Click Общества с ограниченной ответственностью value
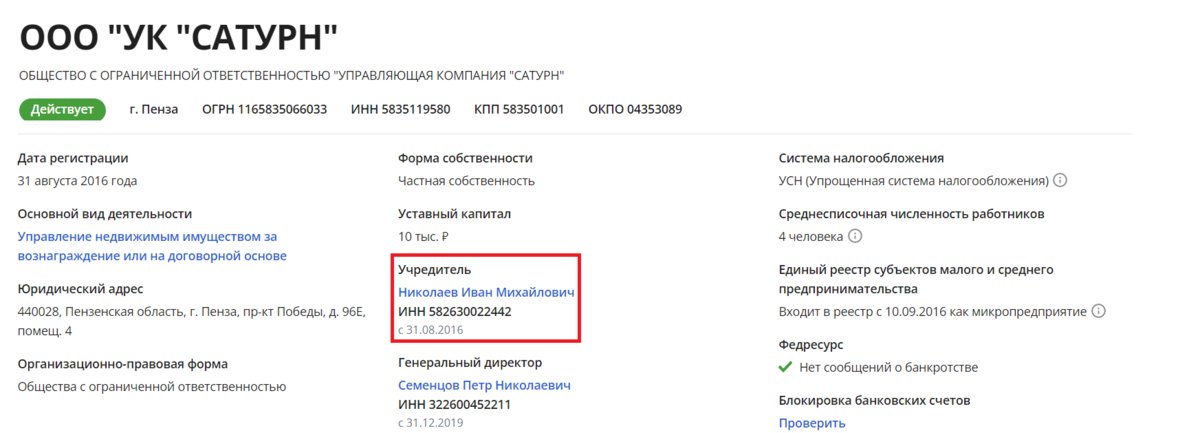Viewport: 1200px width, 433px height. tap(152, 386)
